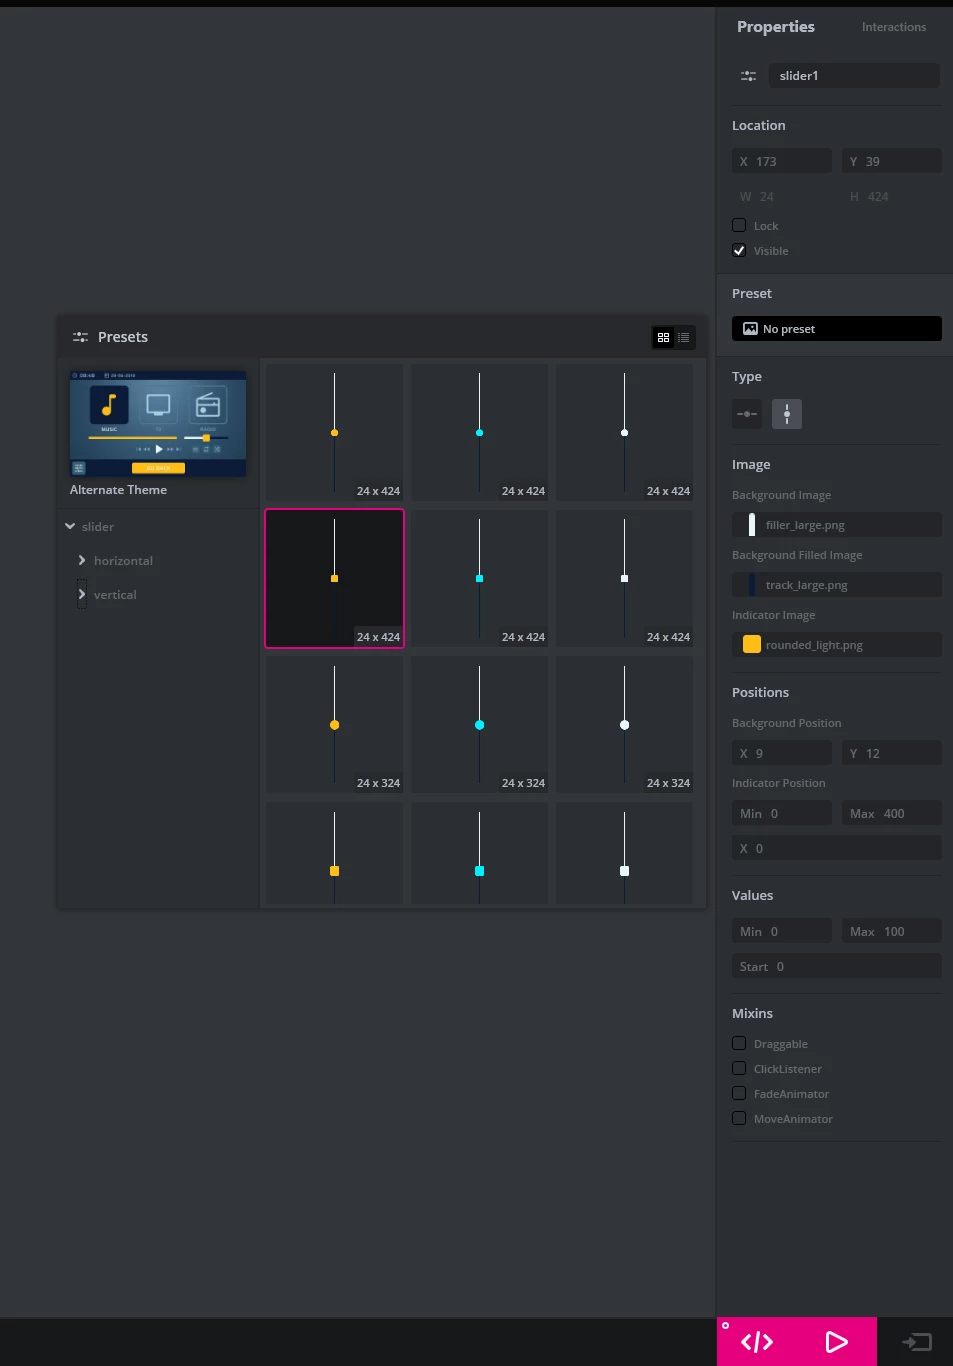953x1366 pixels.
Task: Click the Presets panel slider icon
Action: (x=81, y=337)
